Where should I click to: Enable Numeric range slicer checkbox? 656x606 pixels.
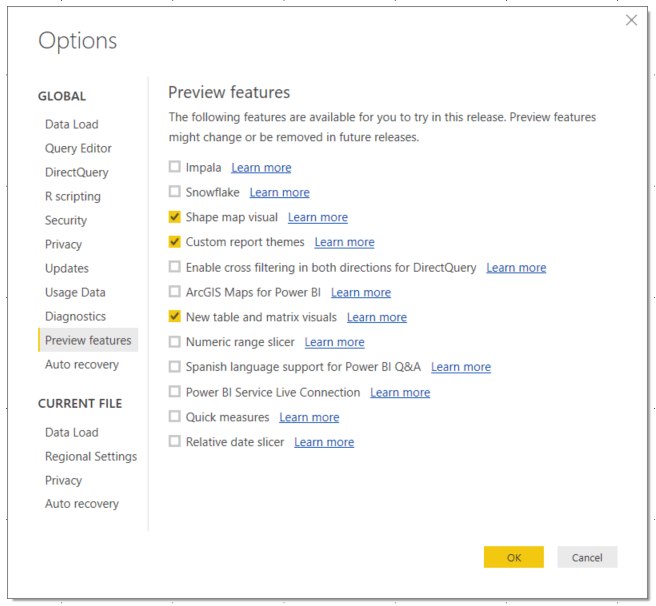point(174,342)
